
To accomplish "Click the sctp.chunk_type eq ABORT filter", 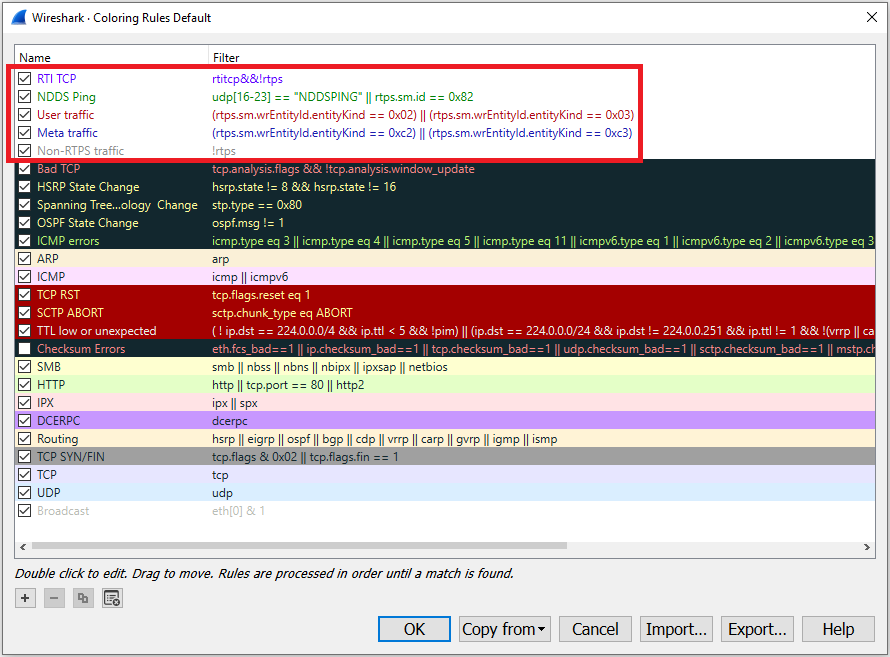I will [282, 313].
